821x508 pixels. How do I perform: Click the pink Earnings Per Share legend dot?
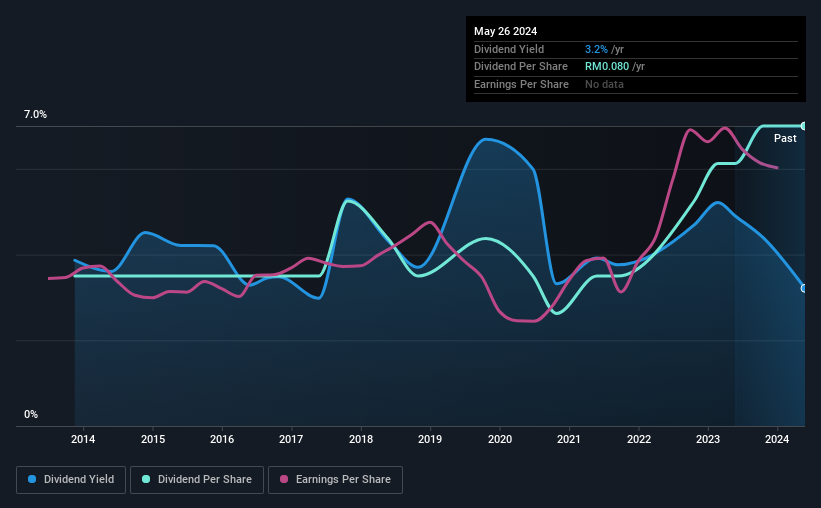(284, 479)
